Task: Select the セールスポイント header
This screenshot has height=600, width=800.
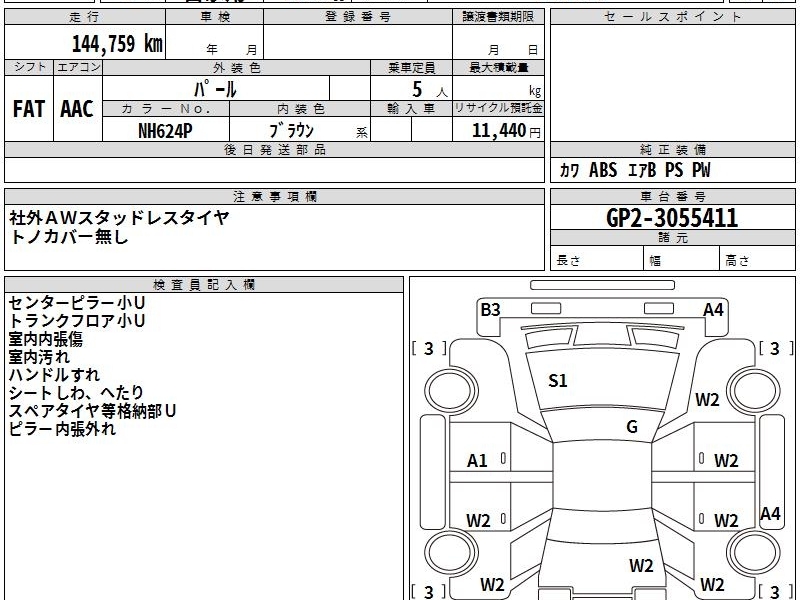Action: (x=672, y=17)
